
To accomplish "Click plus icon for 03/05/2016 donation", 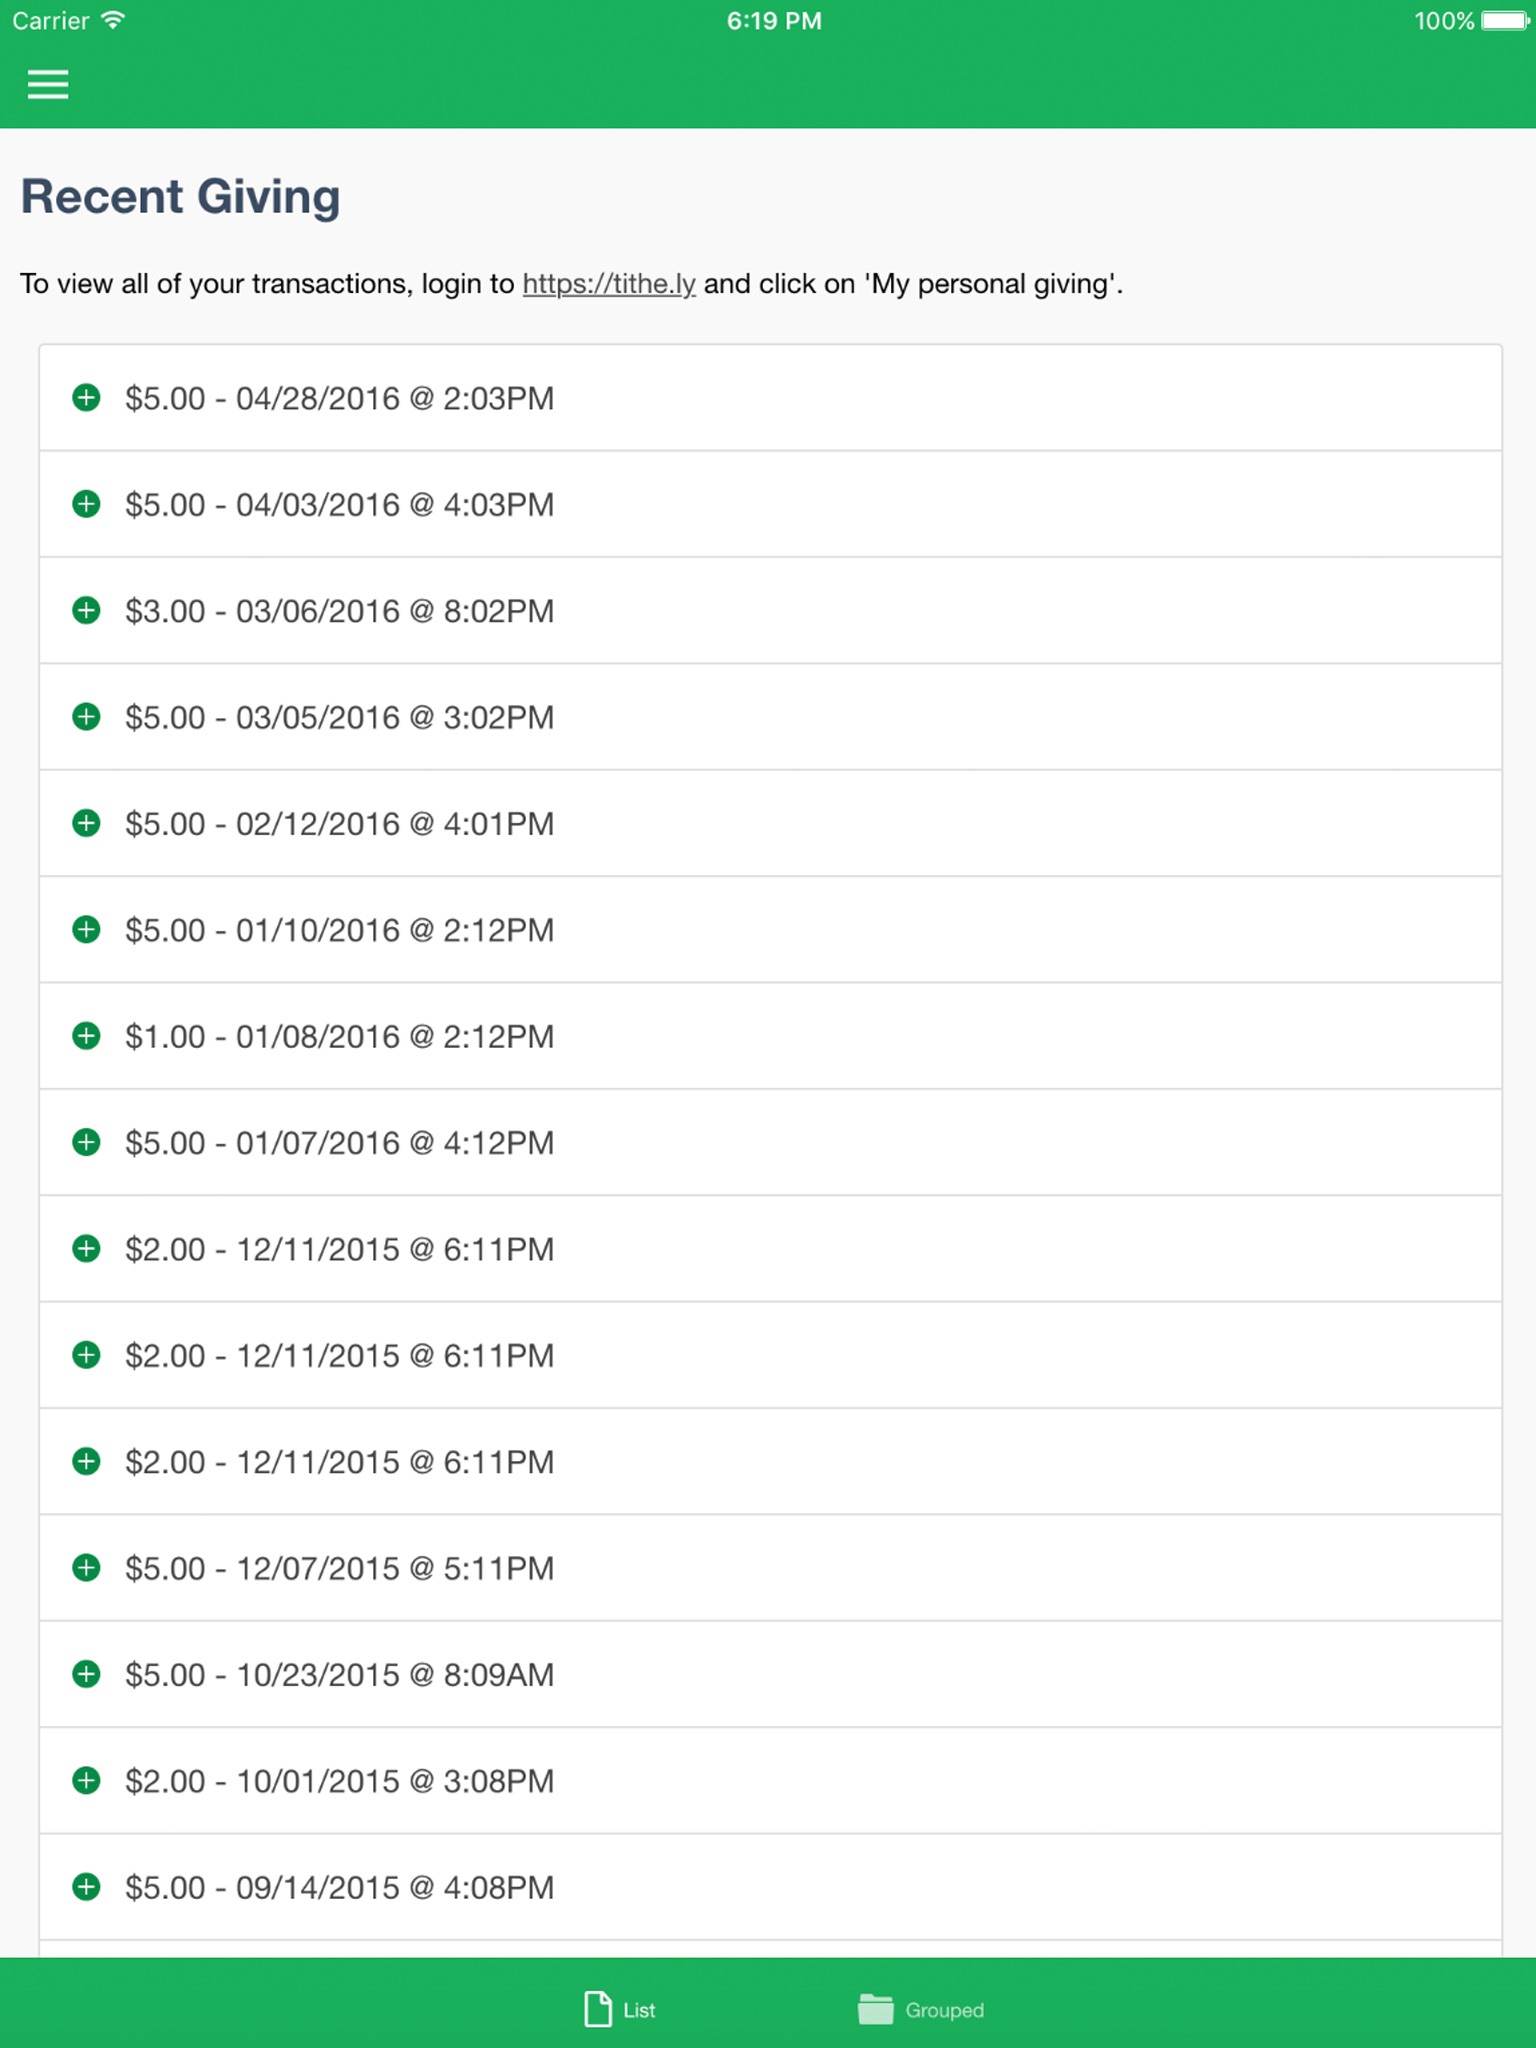I will point(87,717).
